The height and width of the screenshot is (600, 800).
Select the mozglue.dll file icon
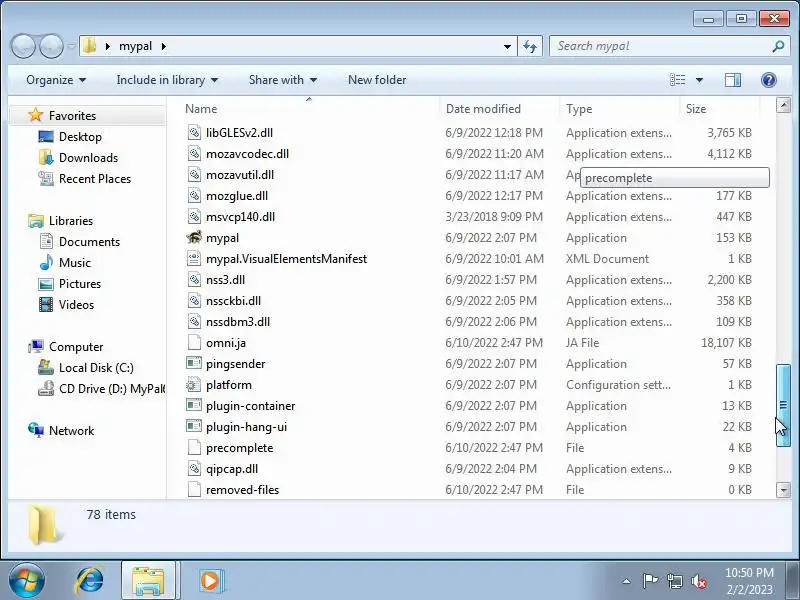coord(194,195)
